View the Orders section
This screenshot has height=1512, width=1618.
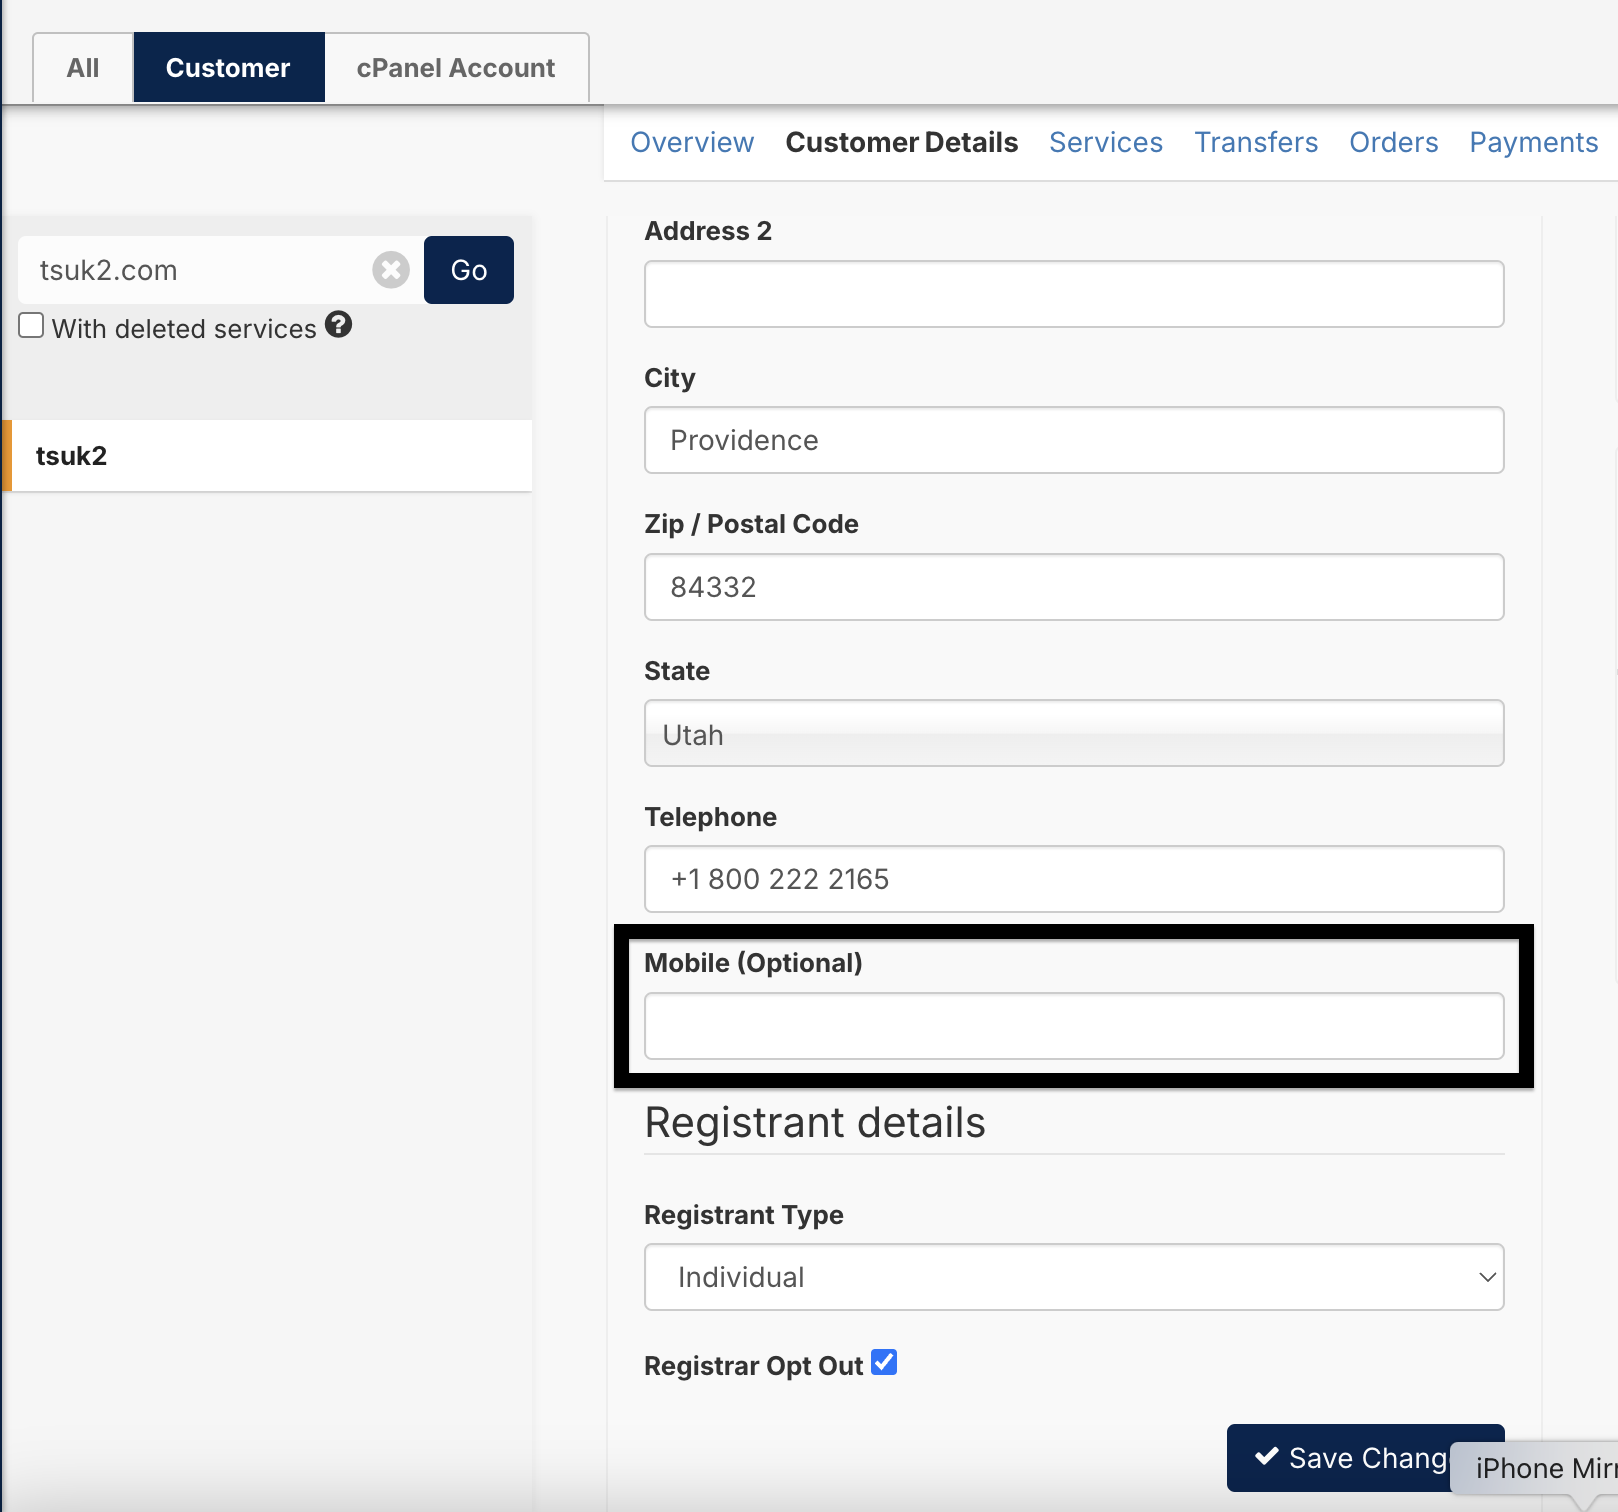point(1393,143)
